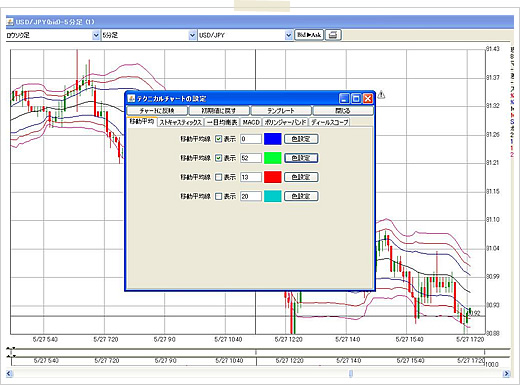Switch to the MACD tab
The image size is (520, 385).
pyautogui.click(x=251, y=122)
